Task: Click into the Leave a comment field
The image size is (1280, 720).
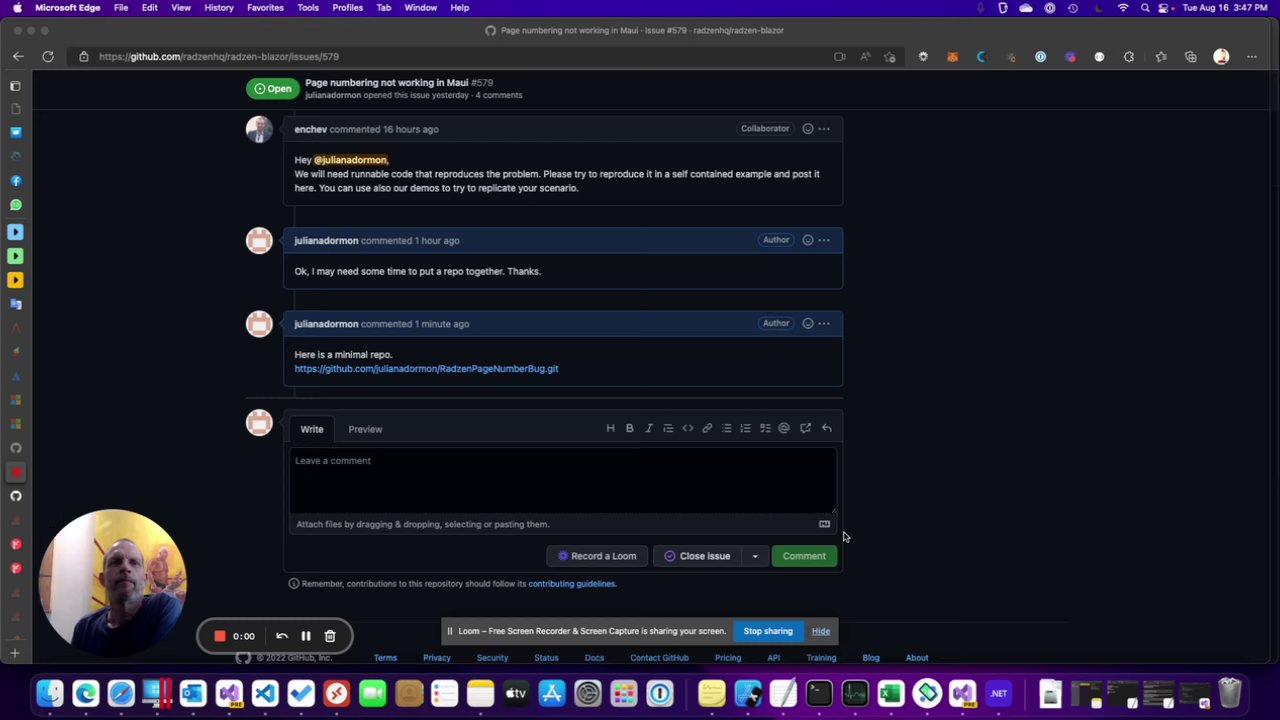Action: (563, 481)
